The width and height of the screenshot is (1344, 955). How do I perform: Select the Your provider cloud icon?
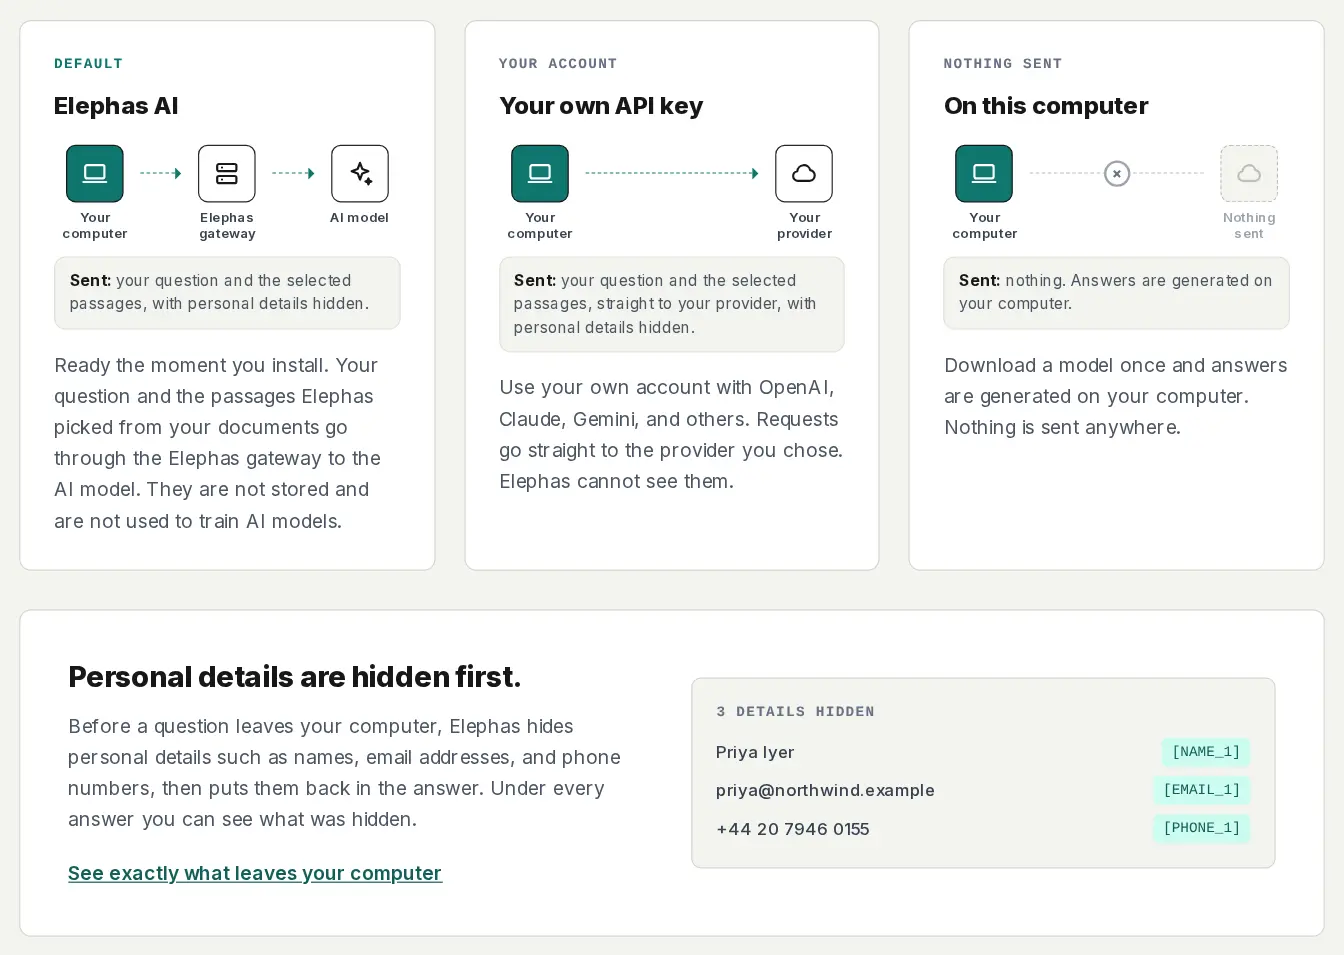pos(804,174)
